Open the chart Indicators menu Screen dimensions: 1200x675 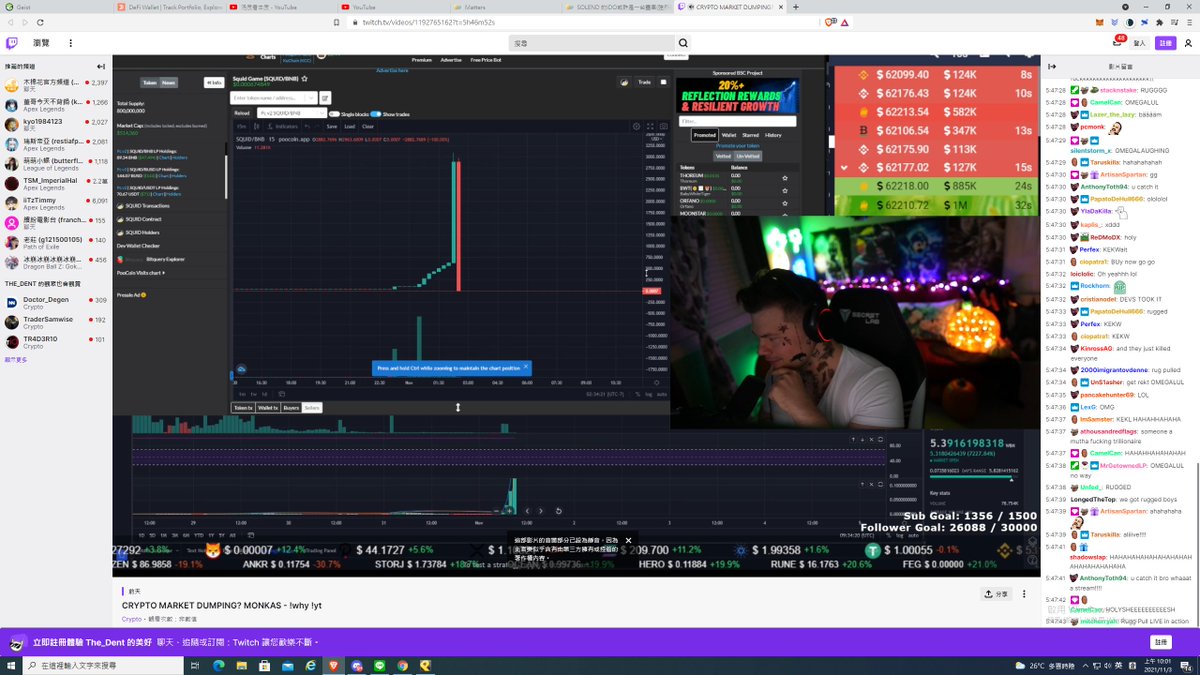[284, 126]
